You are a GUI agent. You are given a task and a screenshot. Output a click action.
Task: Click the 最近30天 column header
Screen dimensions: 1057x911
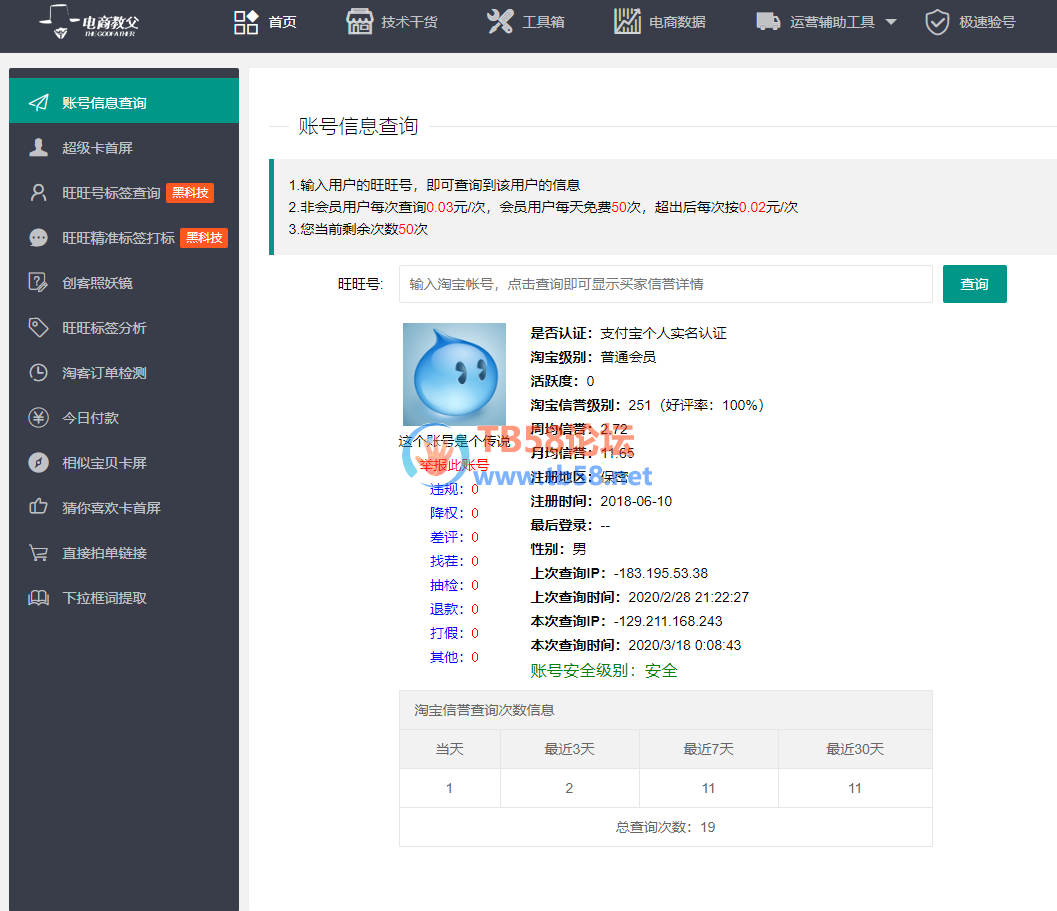pyautogui.click(x=855, y=749)
